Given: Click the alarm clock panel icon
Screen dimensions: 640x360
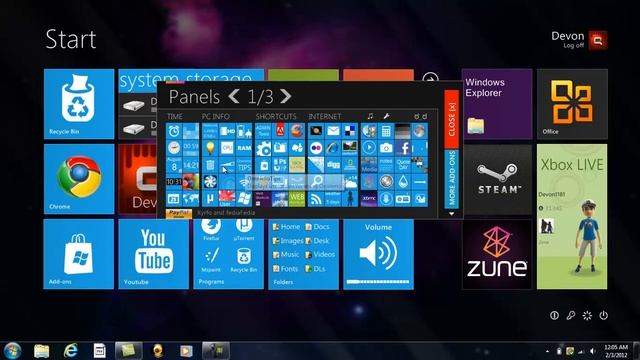Looking at the screenshot, I should 174,131.
